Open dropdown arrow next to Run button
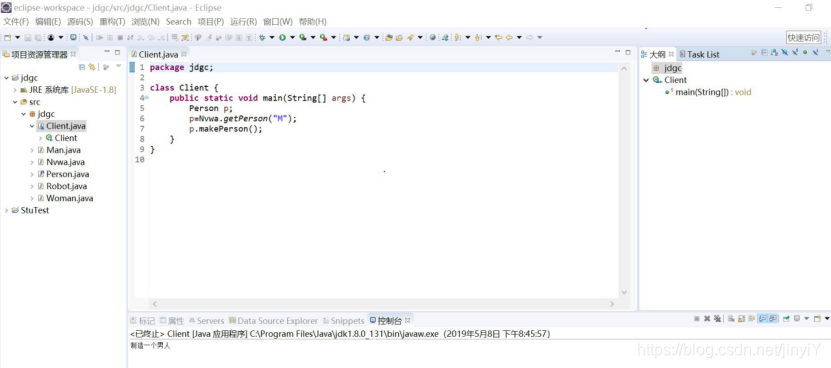 click(x=292, y=38)
